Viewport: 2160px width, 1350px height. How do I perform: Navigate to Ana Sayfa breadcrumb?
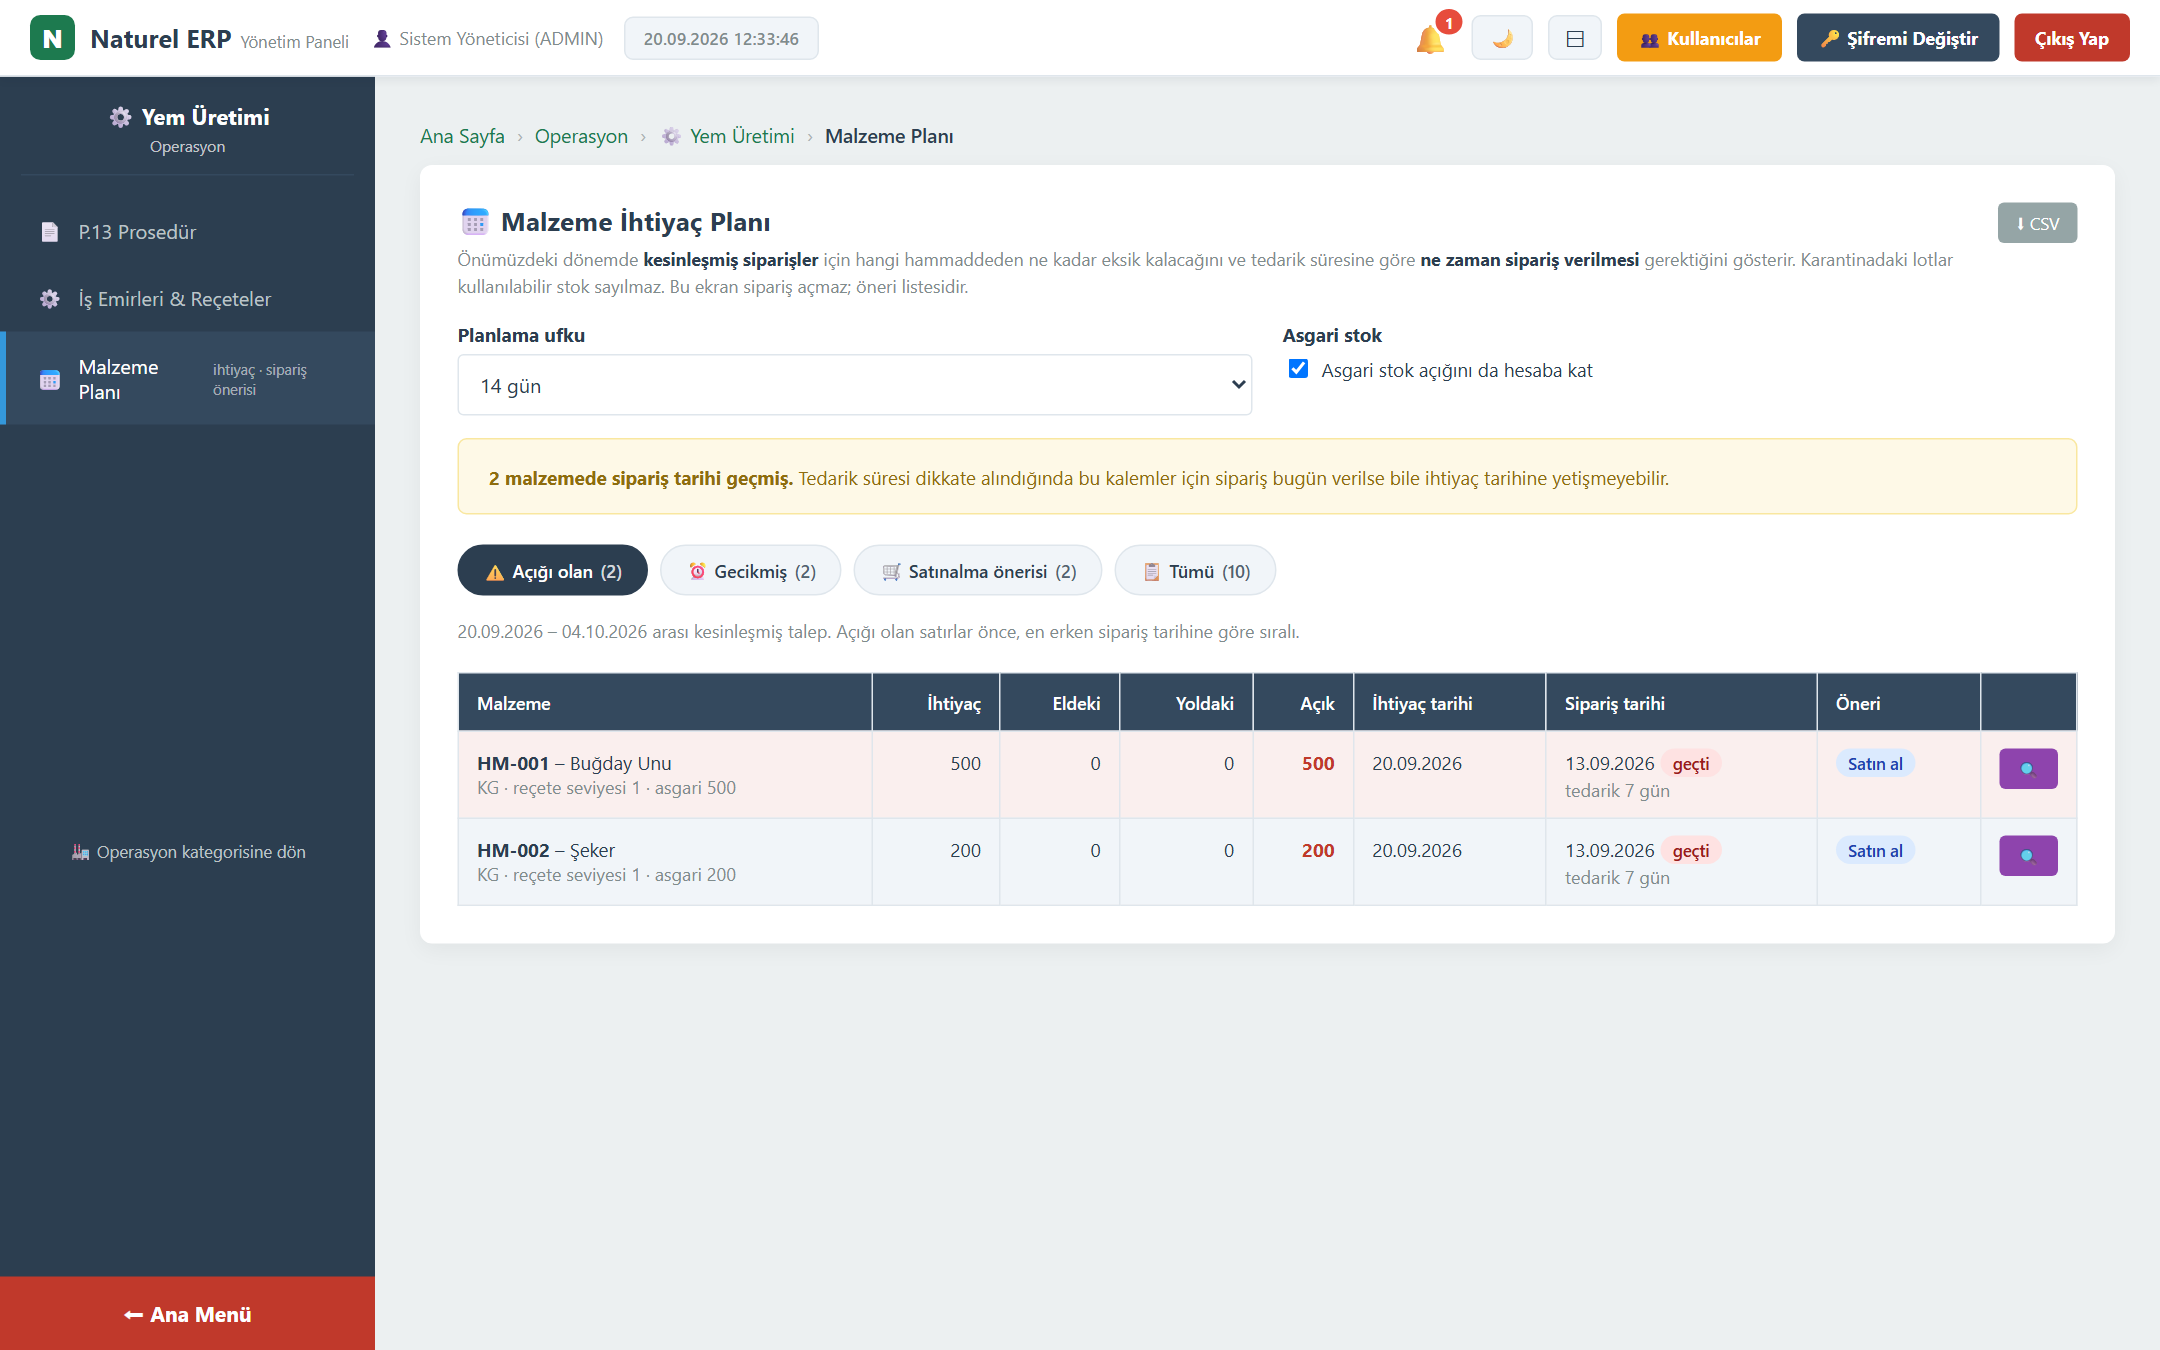[x=462, y=136]
